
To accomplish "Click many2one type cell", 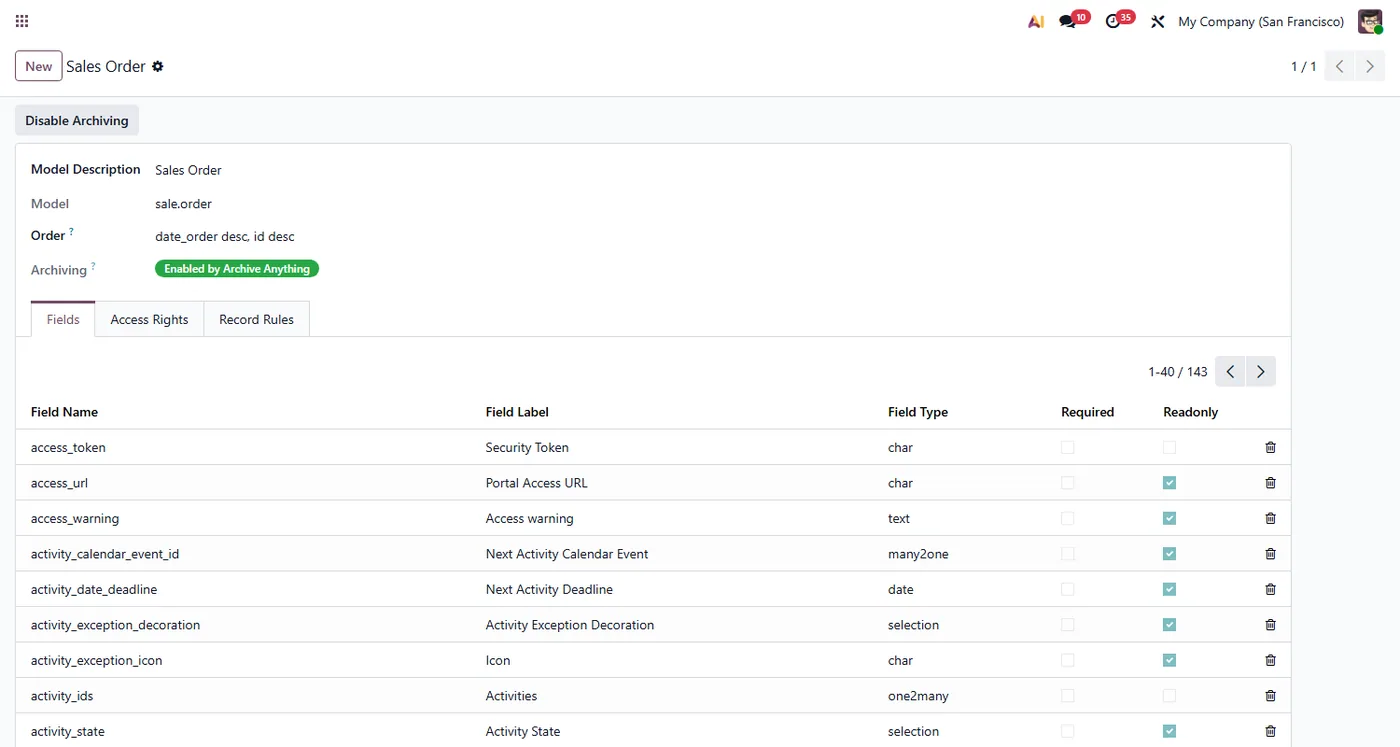I will tap(918, 554).
